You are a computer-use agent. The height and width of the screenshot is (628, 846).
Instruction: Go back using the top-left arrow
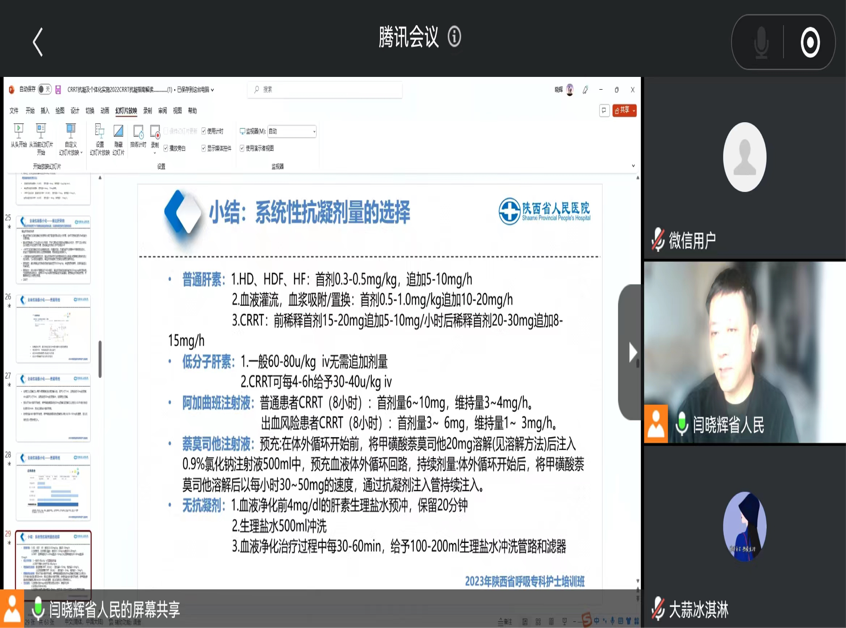(x=38, y=41)
